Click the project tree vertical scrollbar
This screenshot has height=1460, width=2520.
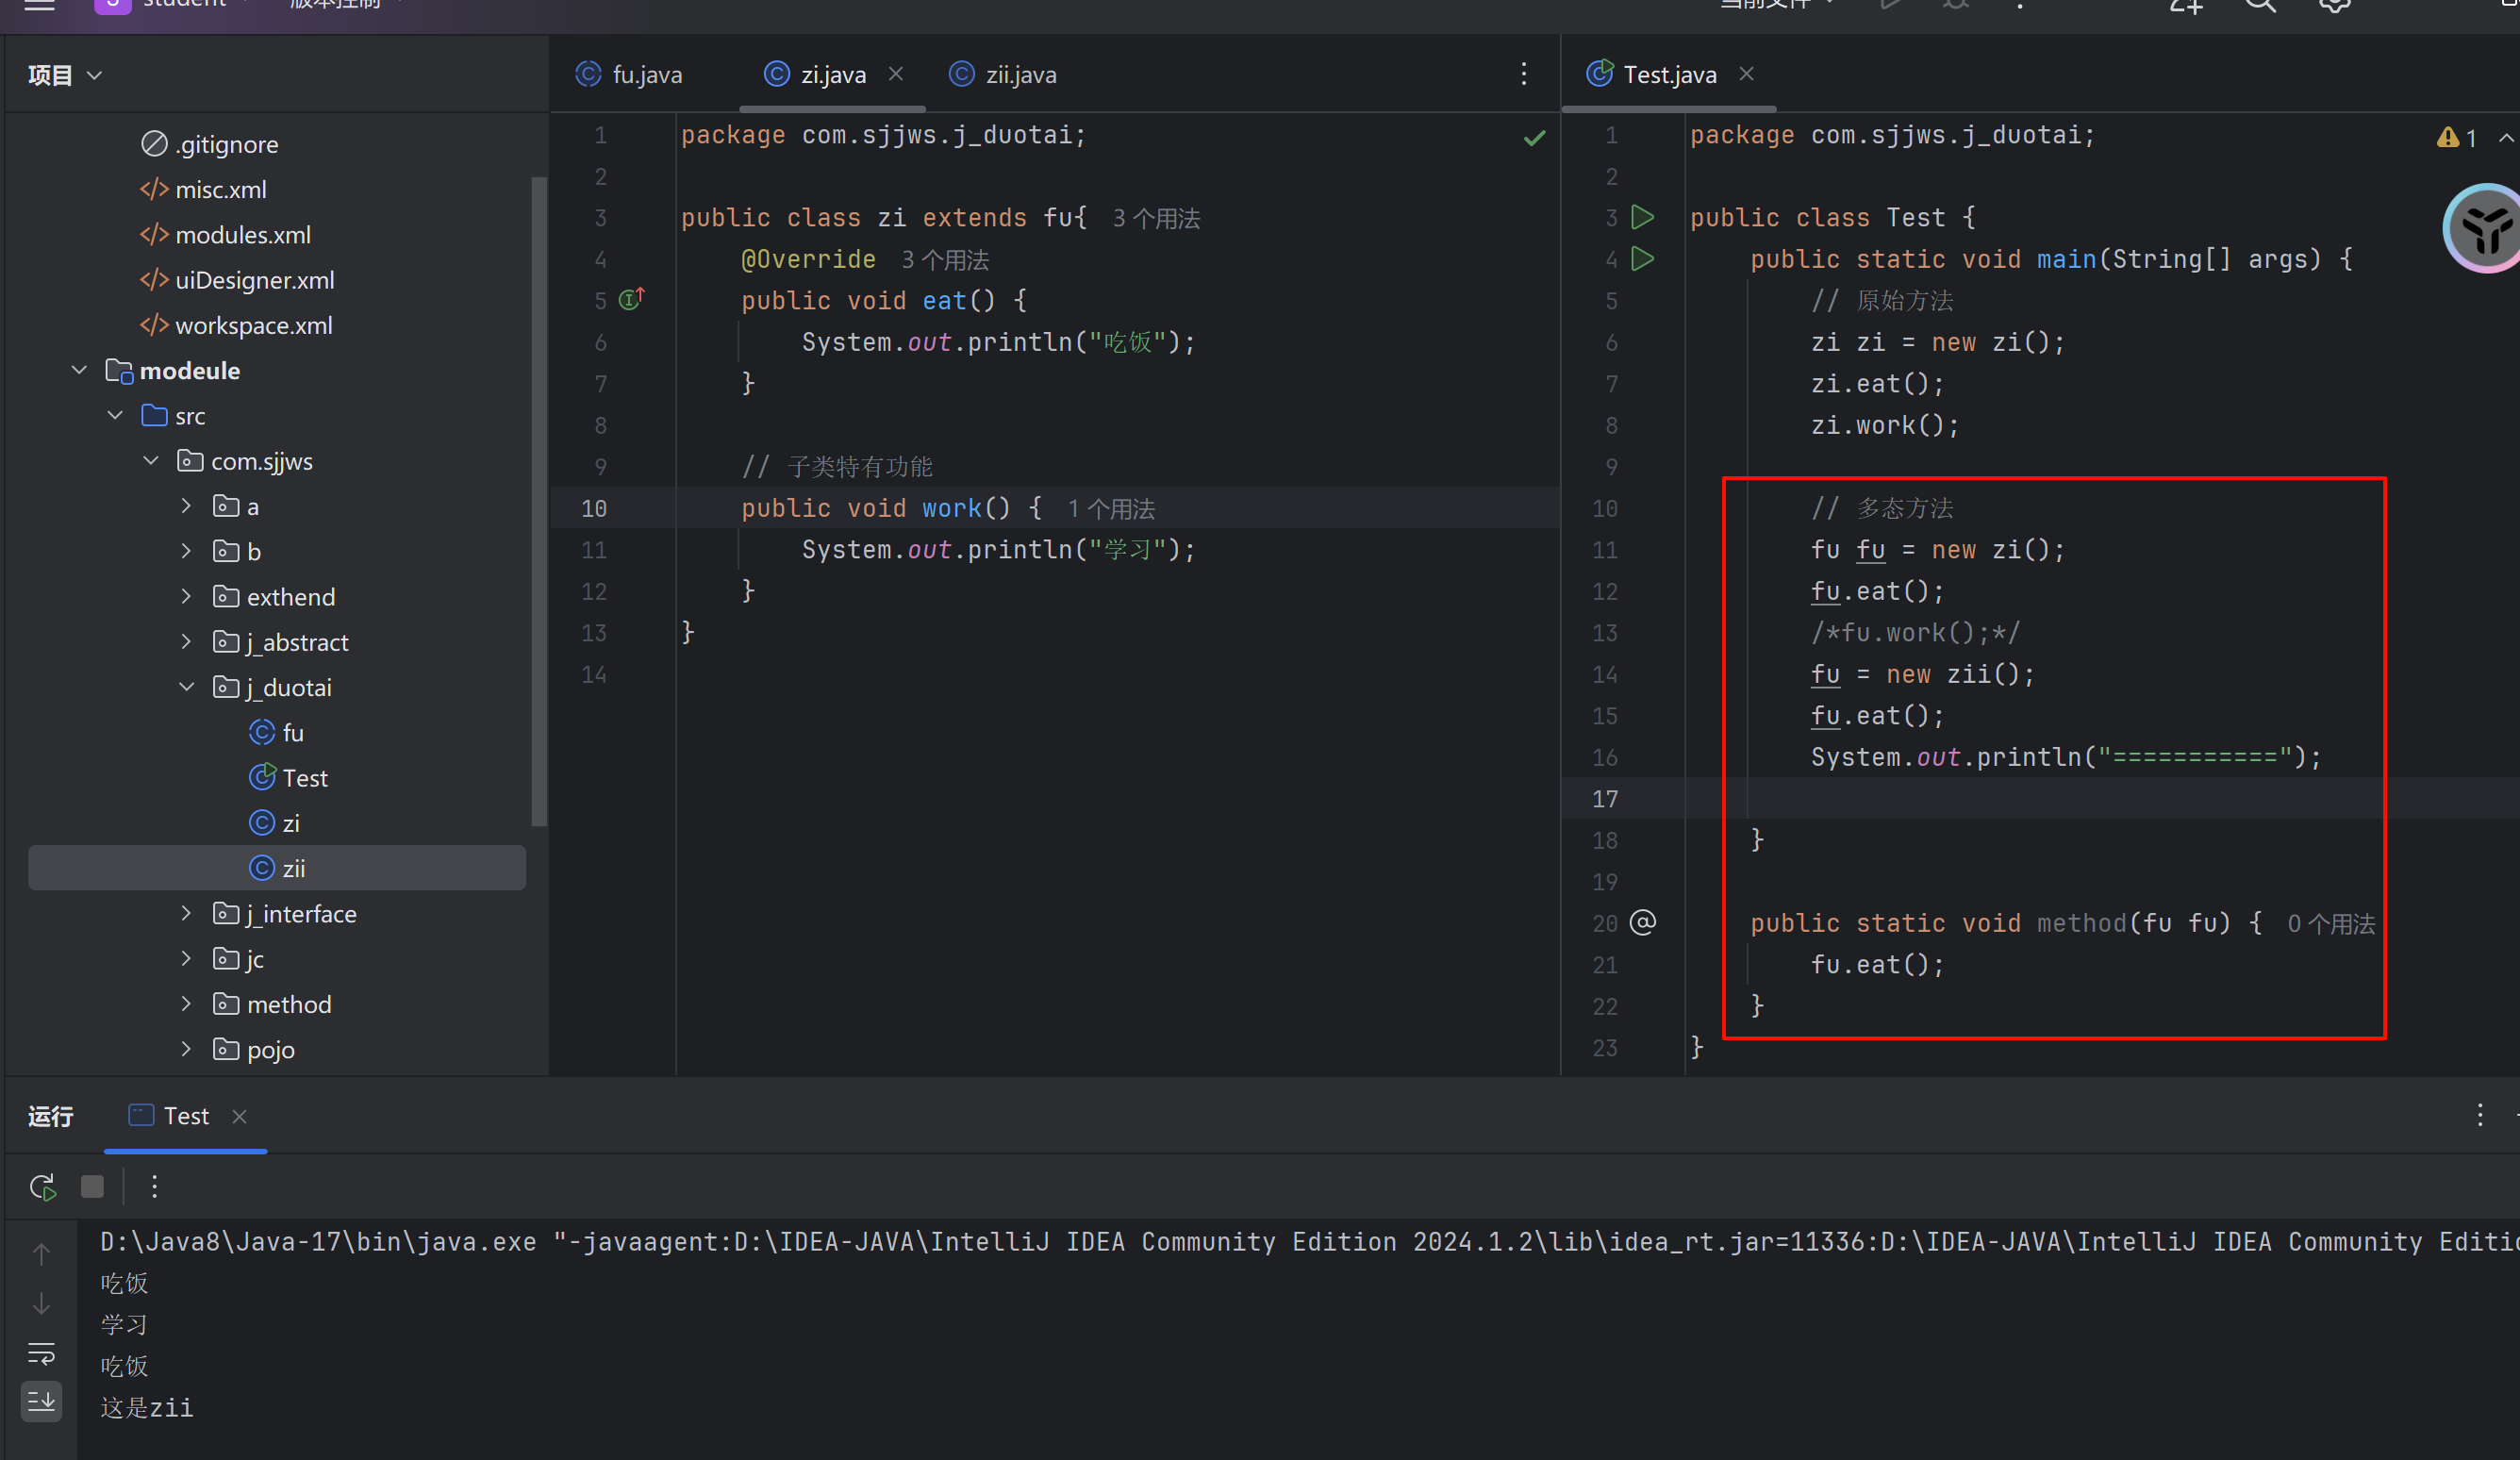(539, 500)
